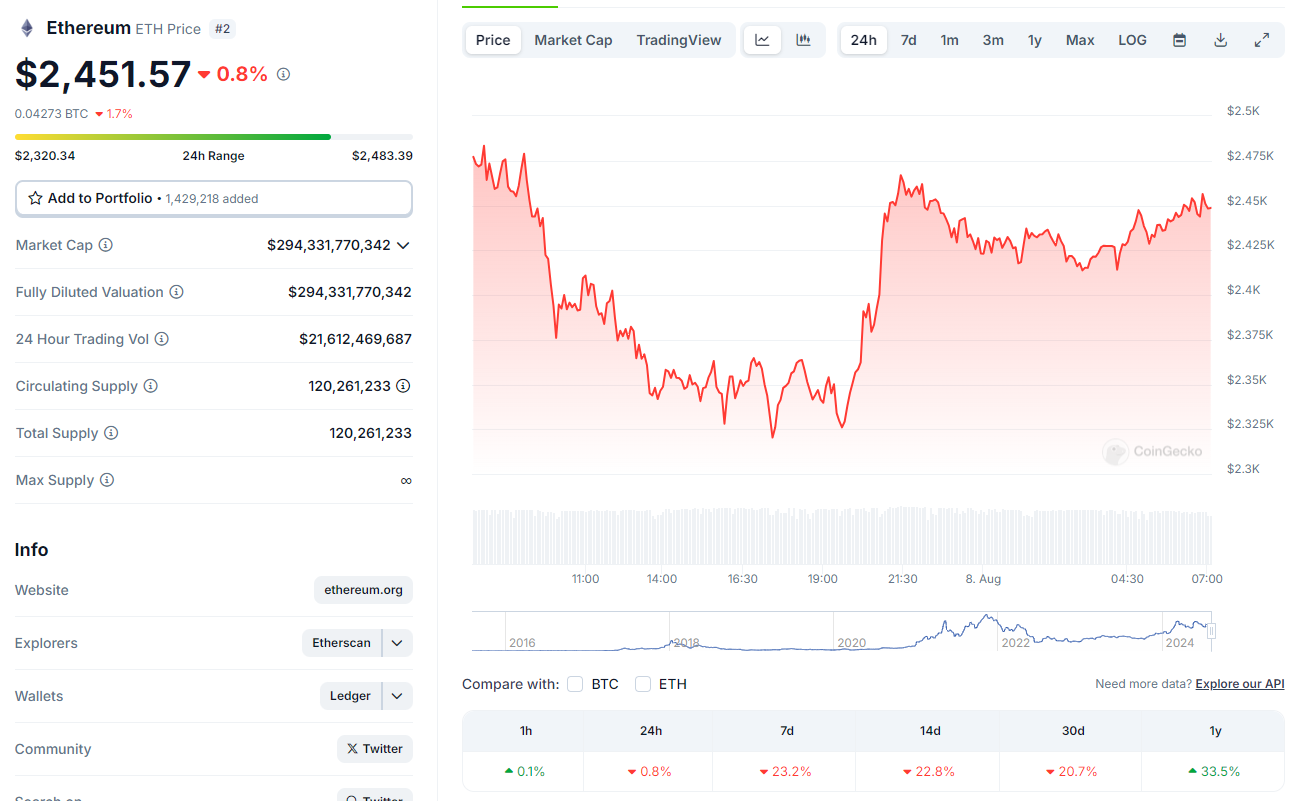Viewport: 1290px width, 801px height.
Task: Show 24 Hour Trading Vol info icon
Action: (x=161, y=339)
